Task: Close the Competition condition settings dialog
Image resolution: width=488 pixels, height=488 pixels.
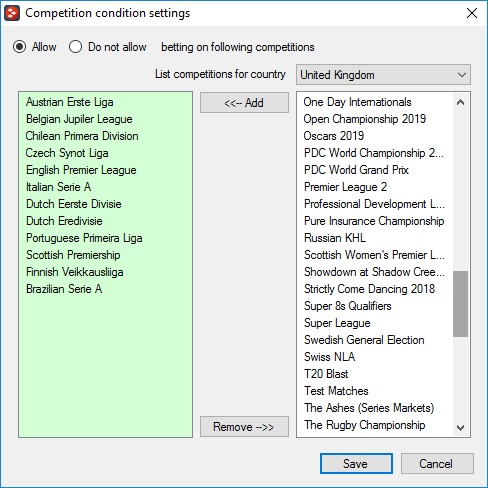Action: click(x=472, y=13)
